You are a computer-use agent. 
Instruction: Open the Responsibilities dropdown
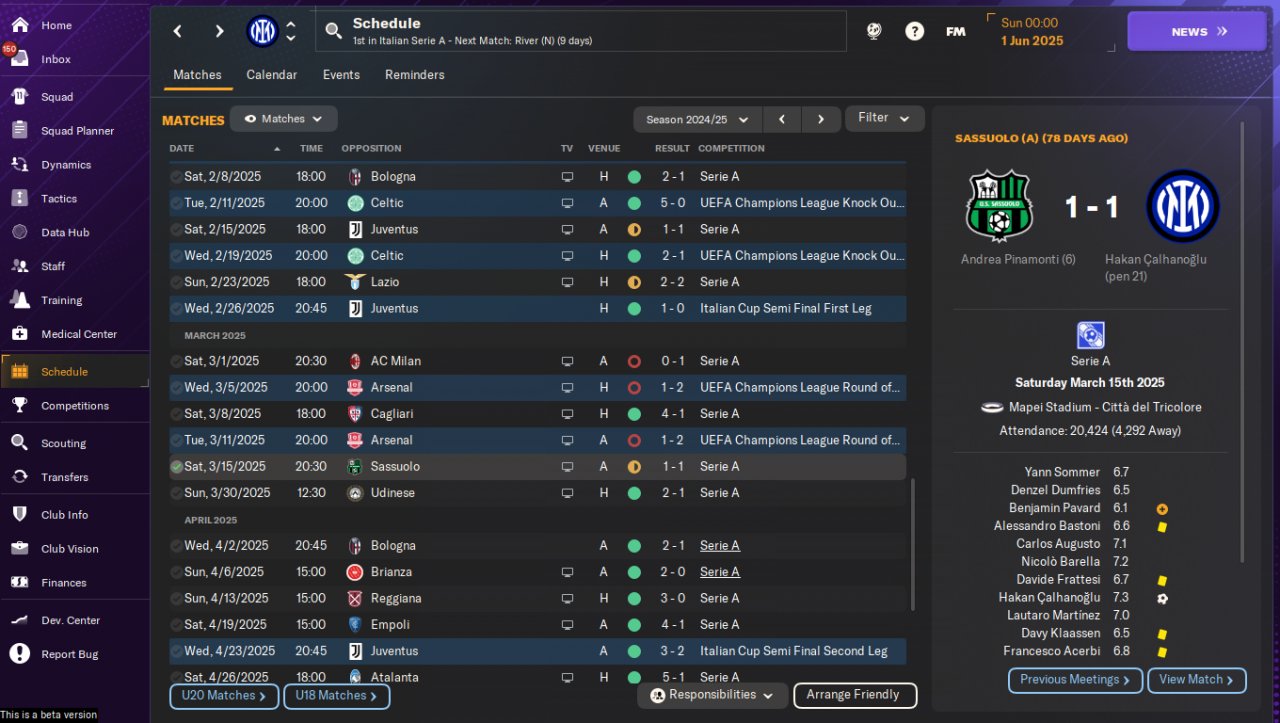point(711,695)
